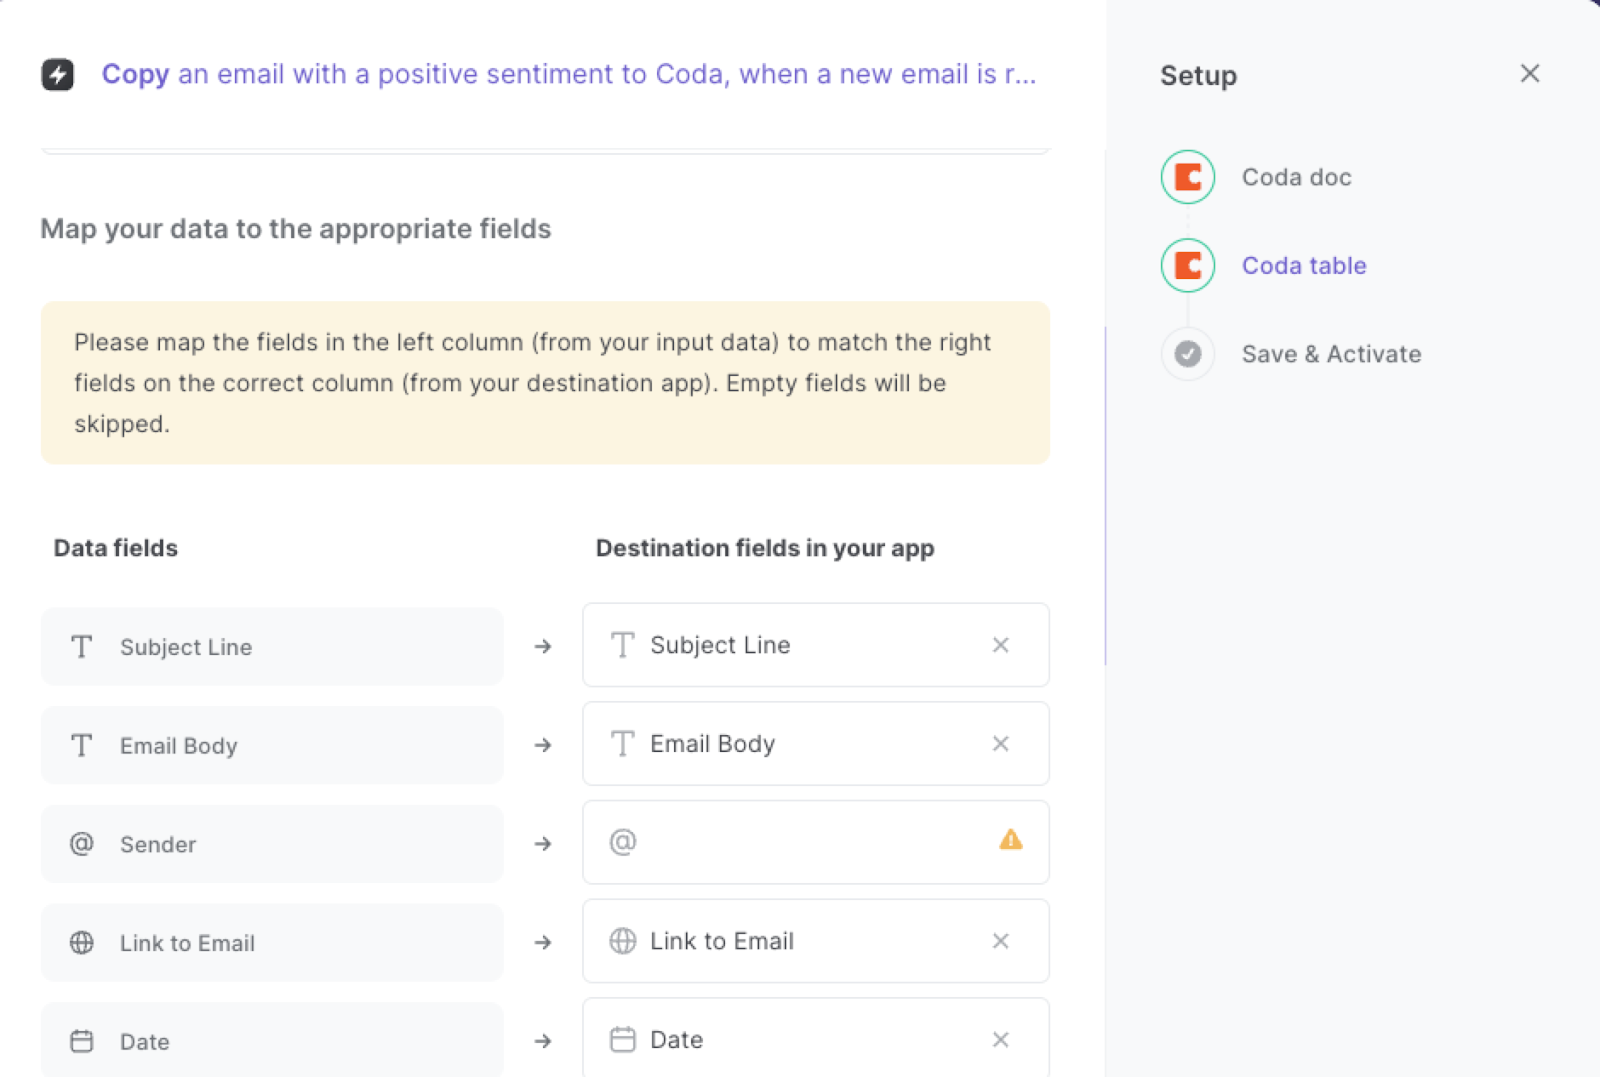This screenshot has width=1600, height=1077.
Task: Click the Coda table step icon
Action: [x=1186, y=265]
